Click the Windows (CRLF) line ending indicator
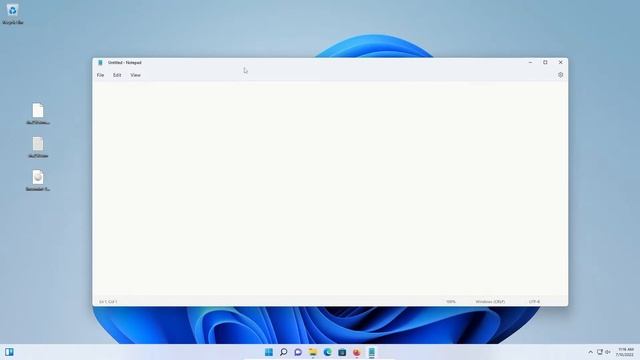This screenshot has width=640, height=360. [x=490, y=302]
